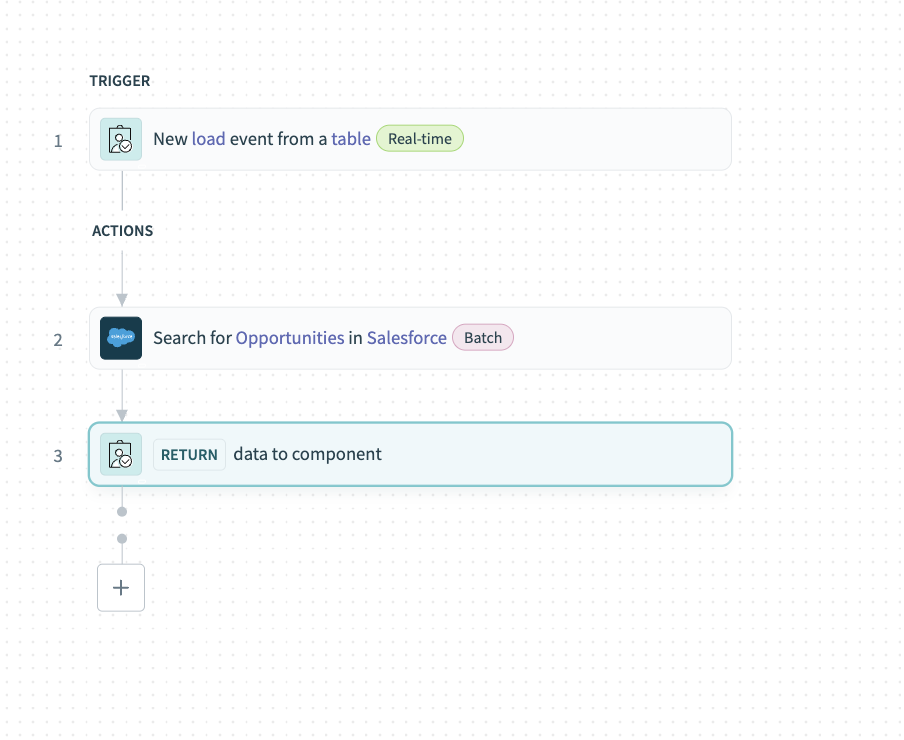Screen dimensions: 904x740
Task: Select the TRIGGER section header
Action: click(x=119, y=81)
